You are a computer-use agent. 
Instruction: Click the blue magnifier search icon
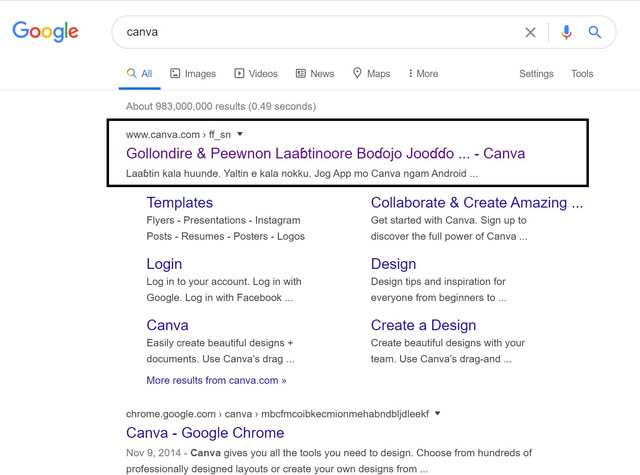(594, 32)
